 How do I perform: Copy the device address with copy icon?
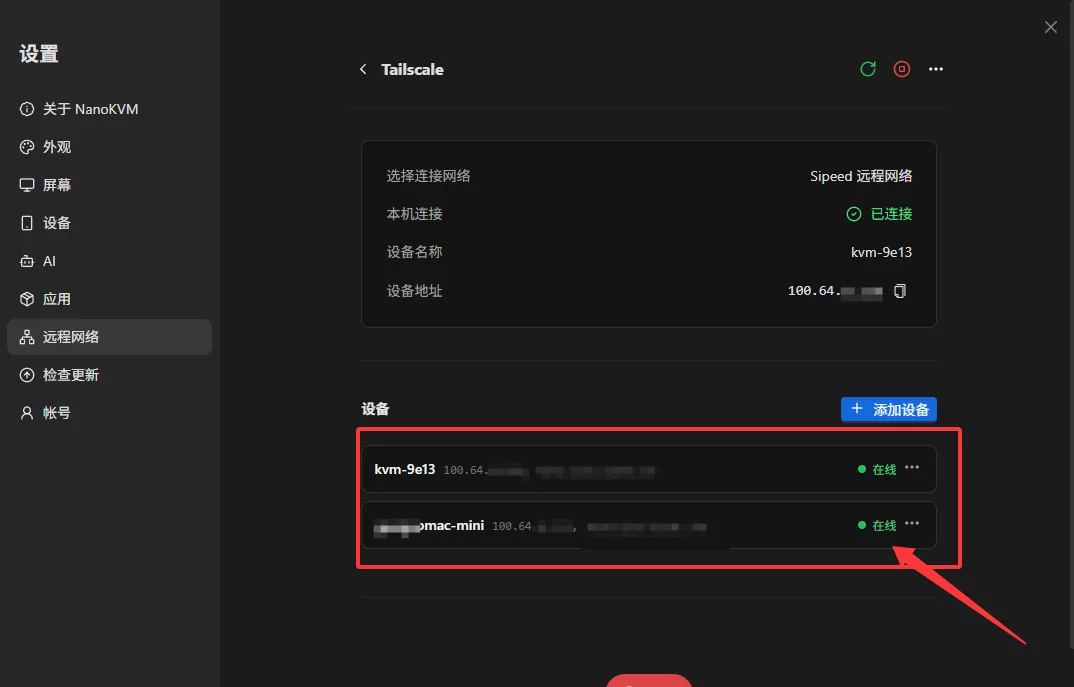tap(900, 291)
